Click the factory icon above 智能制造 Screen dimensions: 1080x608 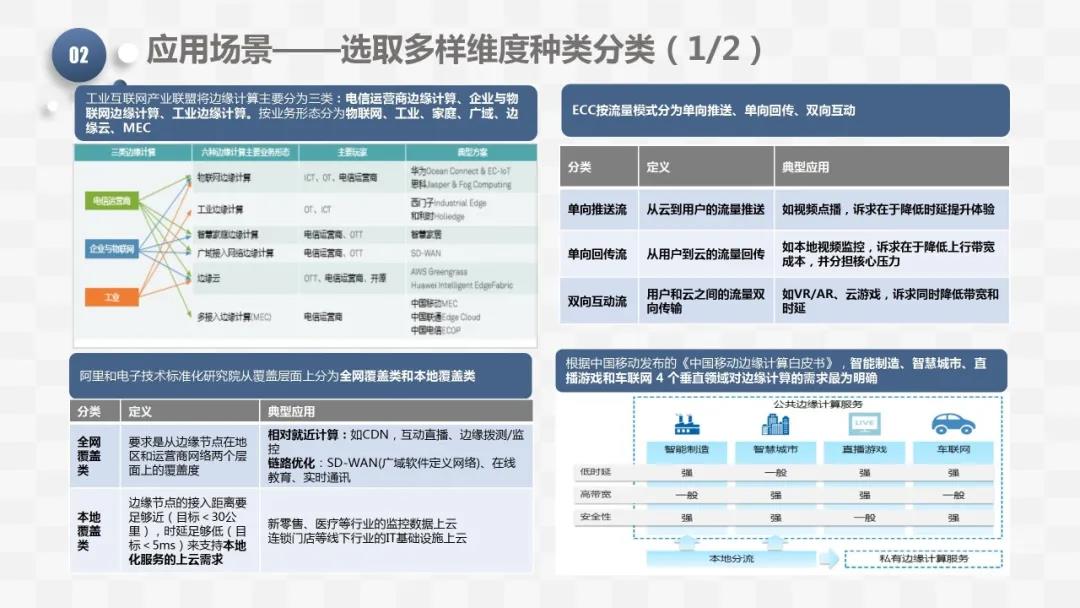click(687, 424)
